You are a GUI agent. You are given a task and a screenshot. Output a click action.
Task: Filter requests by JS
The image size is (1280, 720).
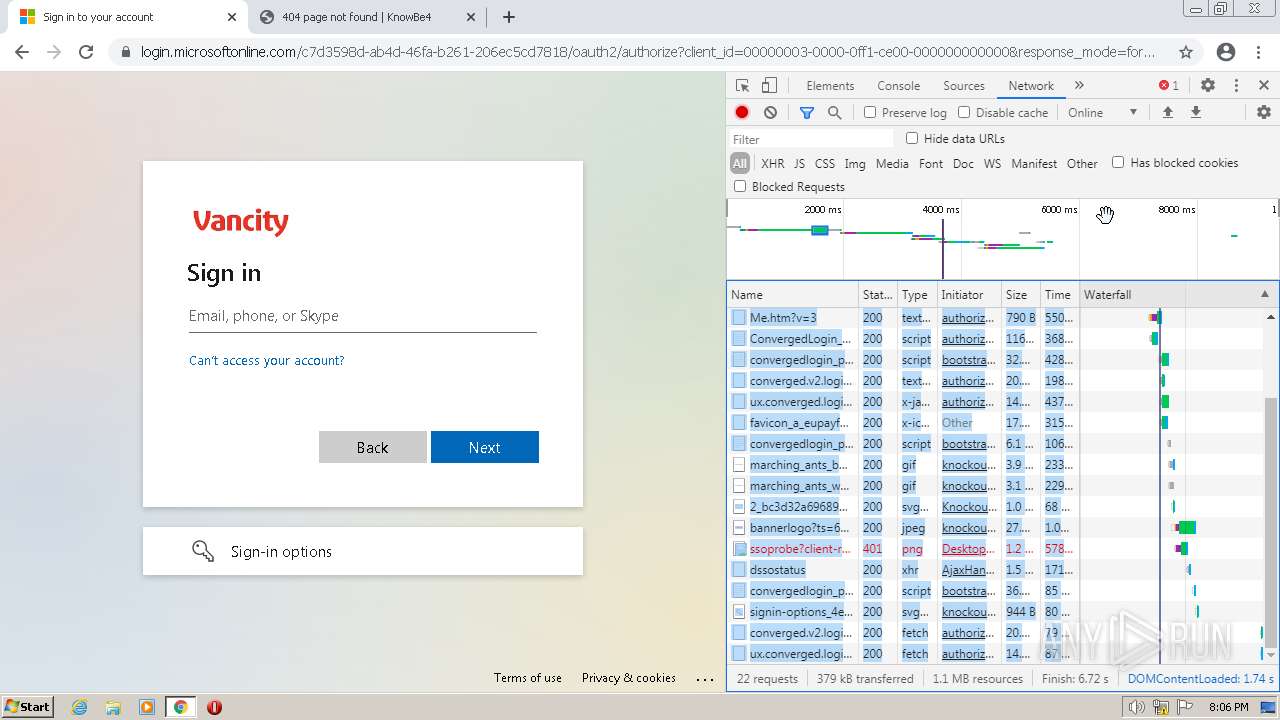[799, 163]
